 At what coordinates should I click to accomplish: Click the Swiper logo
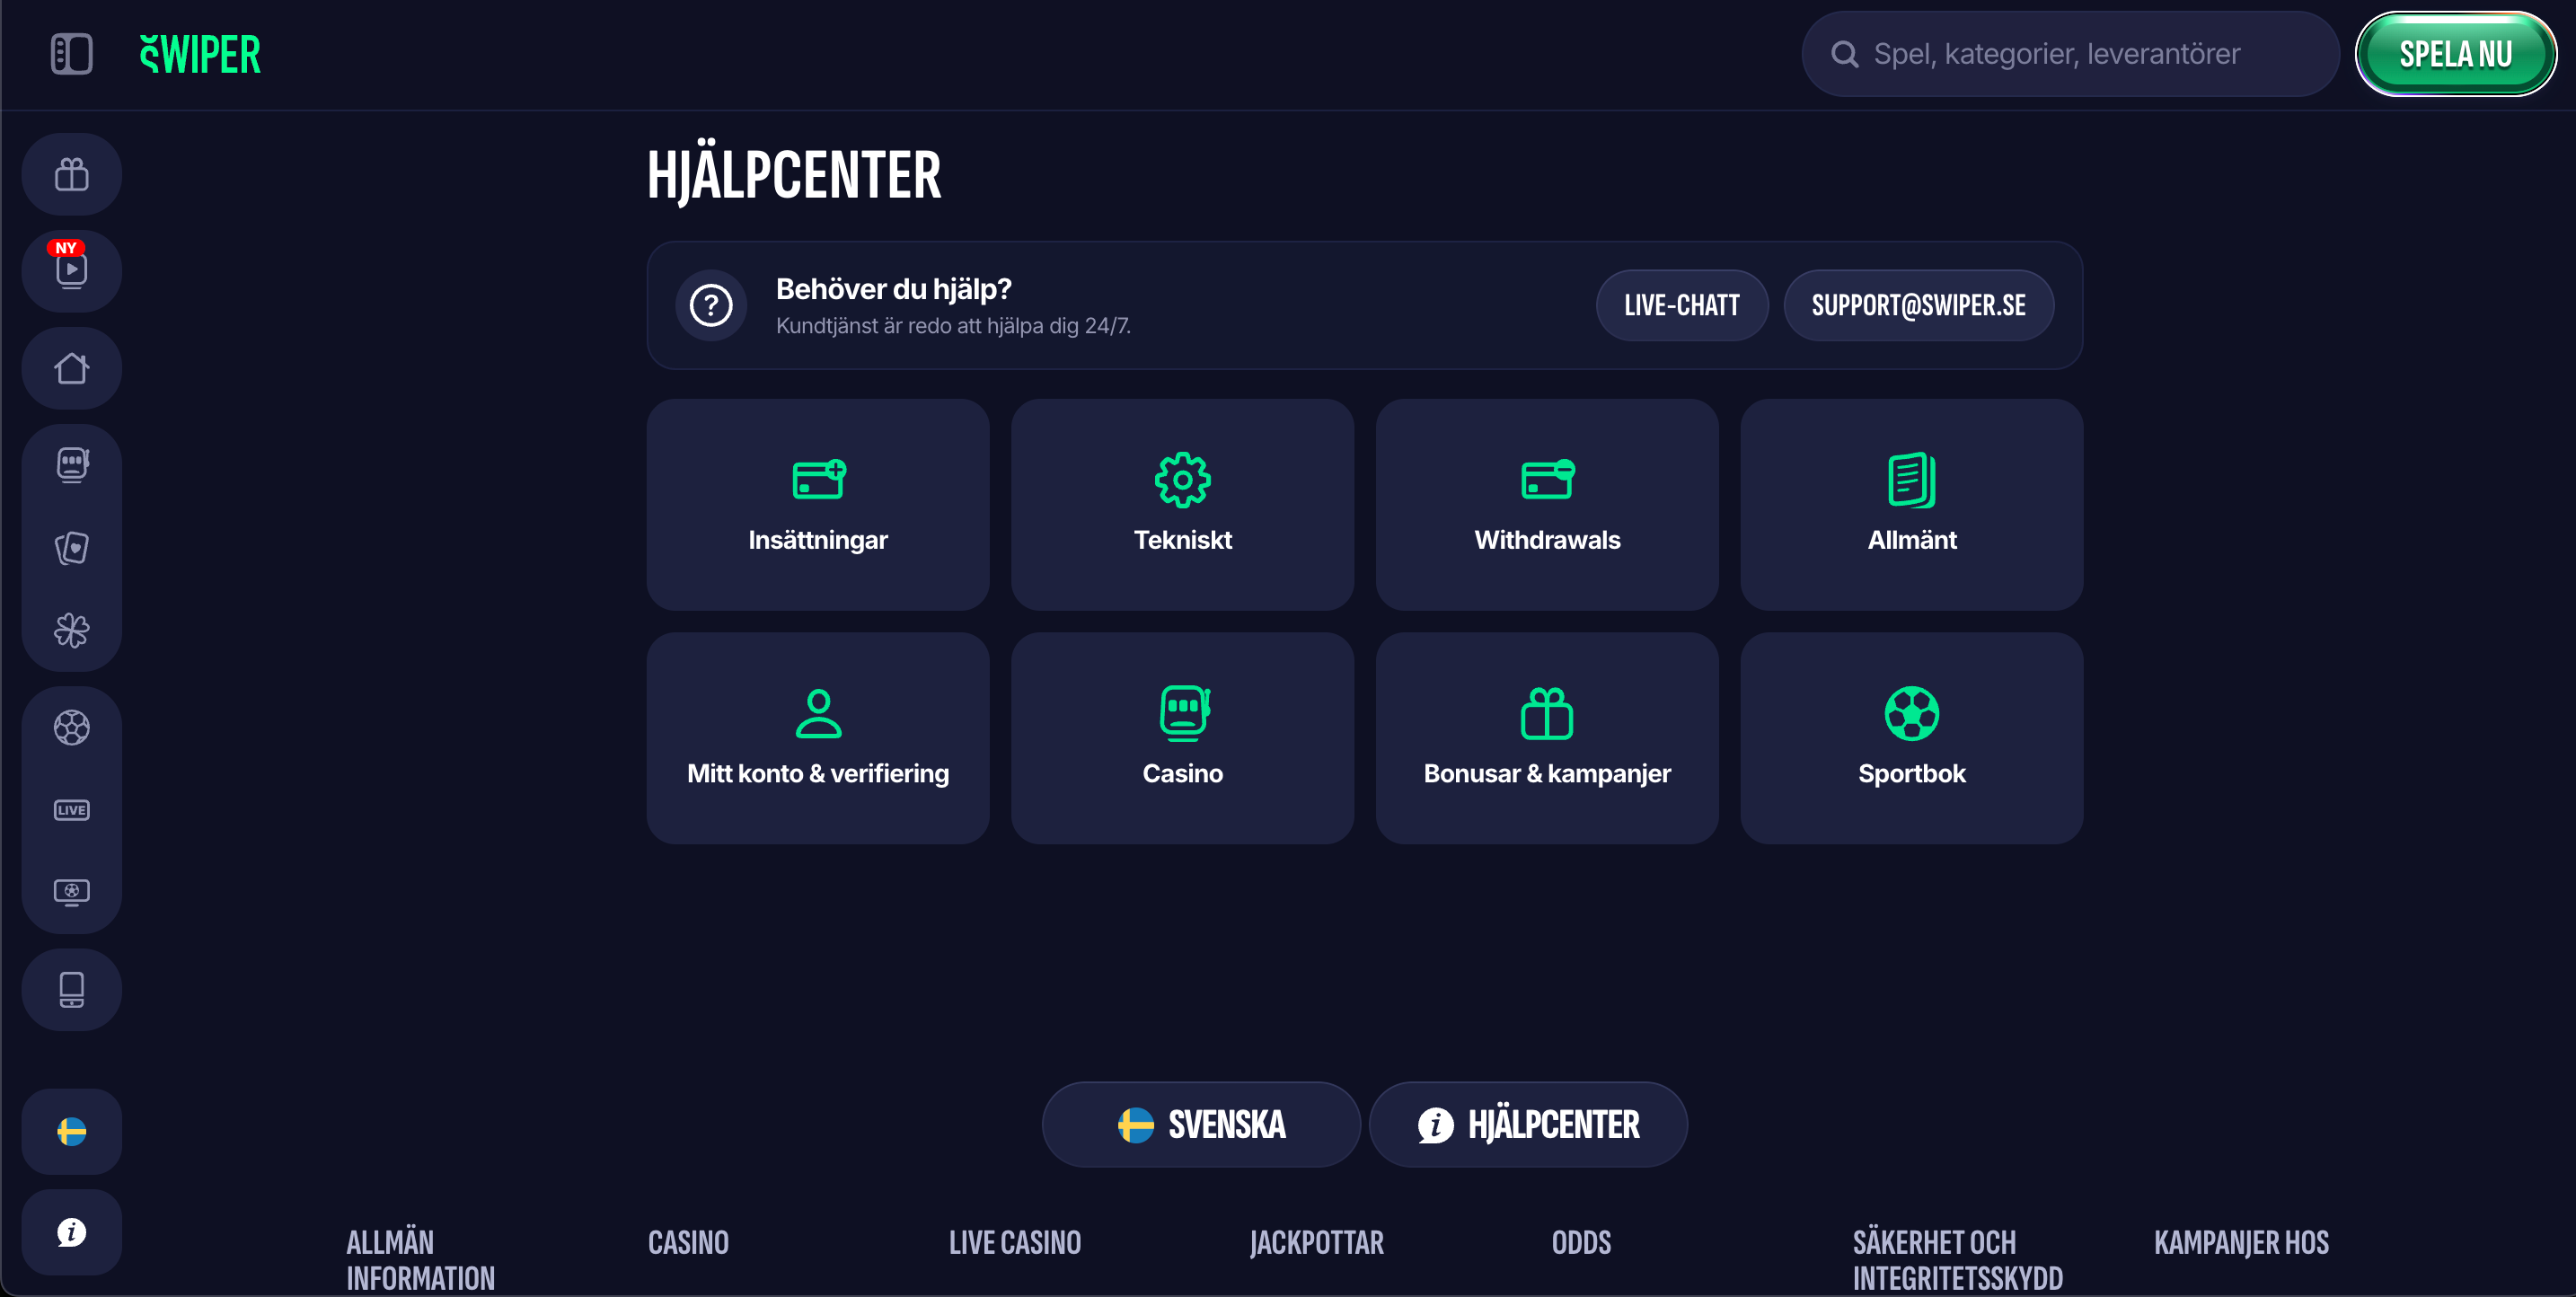200,54
